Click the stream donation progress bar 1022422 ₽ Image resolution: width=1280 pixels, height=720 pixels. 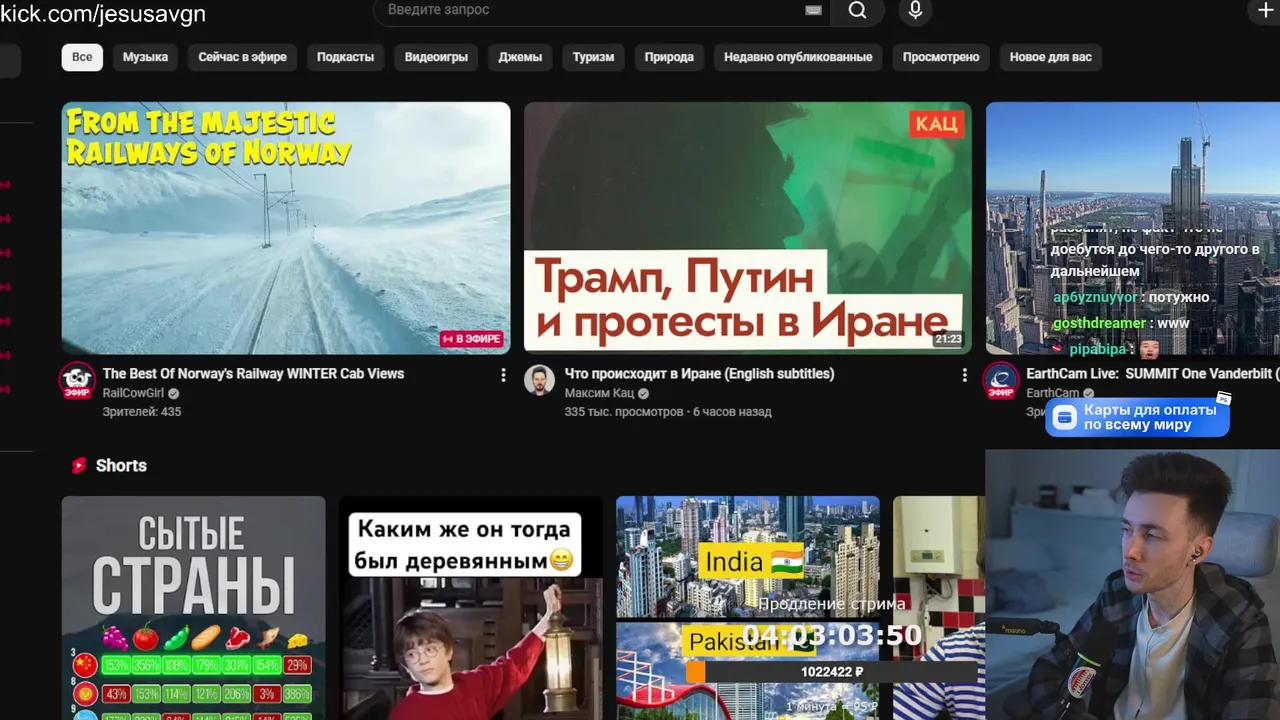point(832,672)
